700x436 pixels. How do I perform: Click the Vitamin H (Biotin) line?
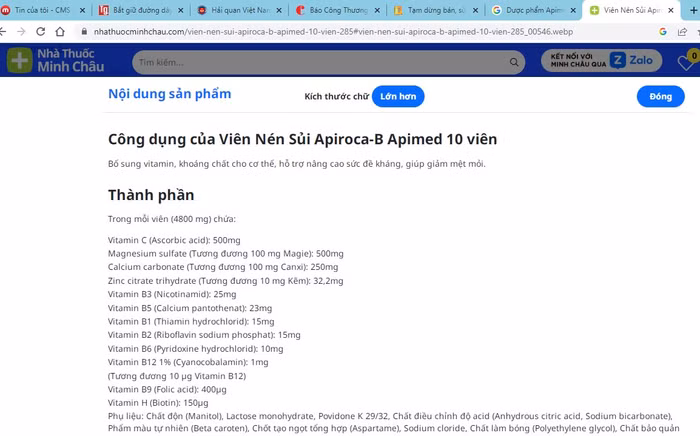click(x=158, y=403)
